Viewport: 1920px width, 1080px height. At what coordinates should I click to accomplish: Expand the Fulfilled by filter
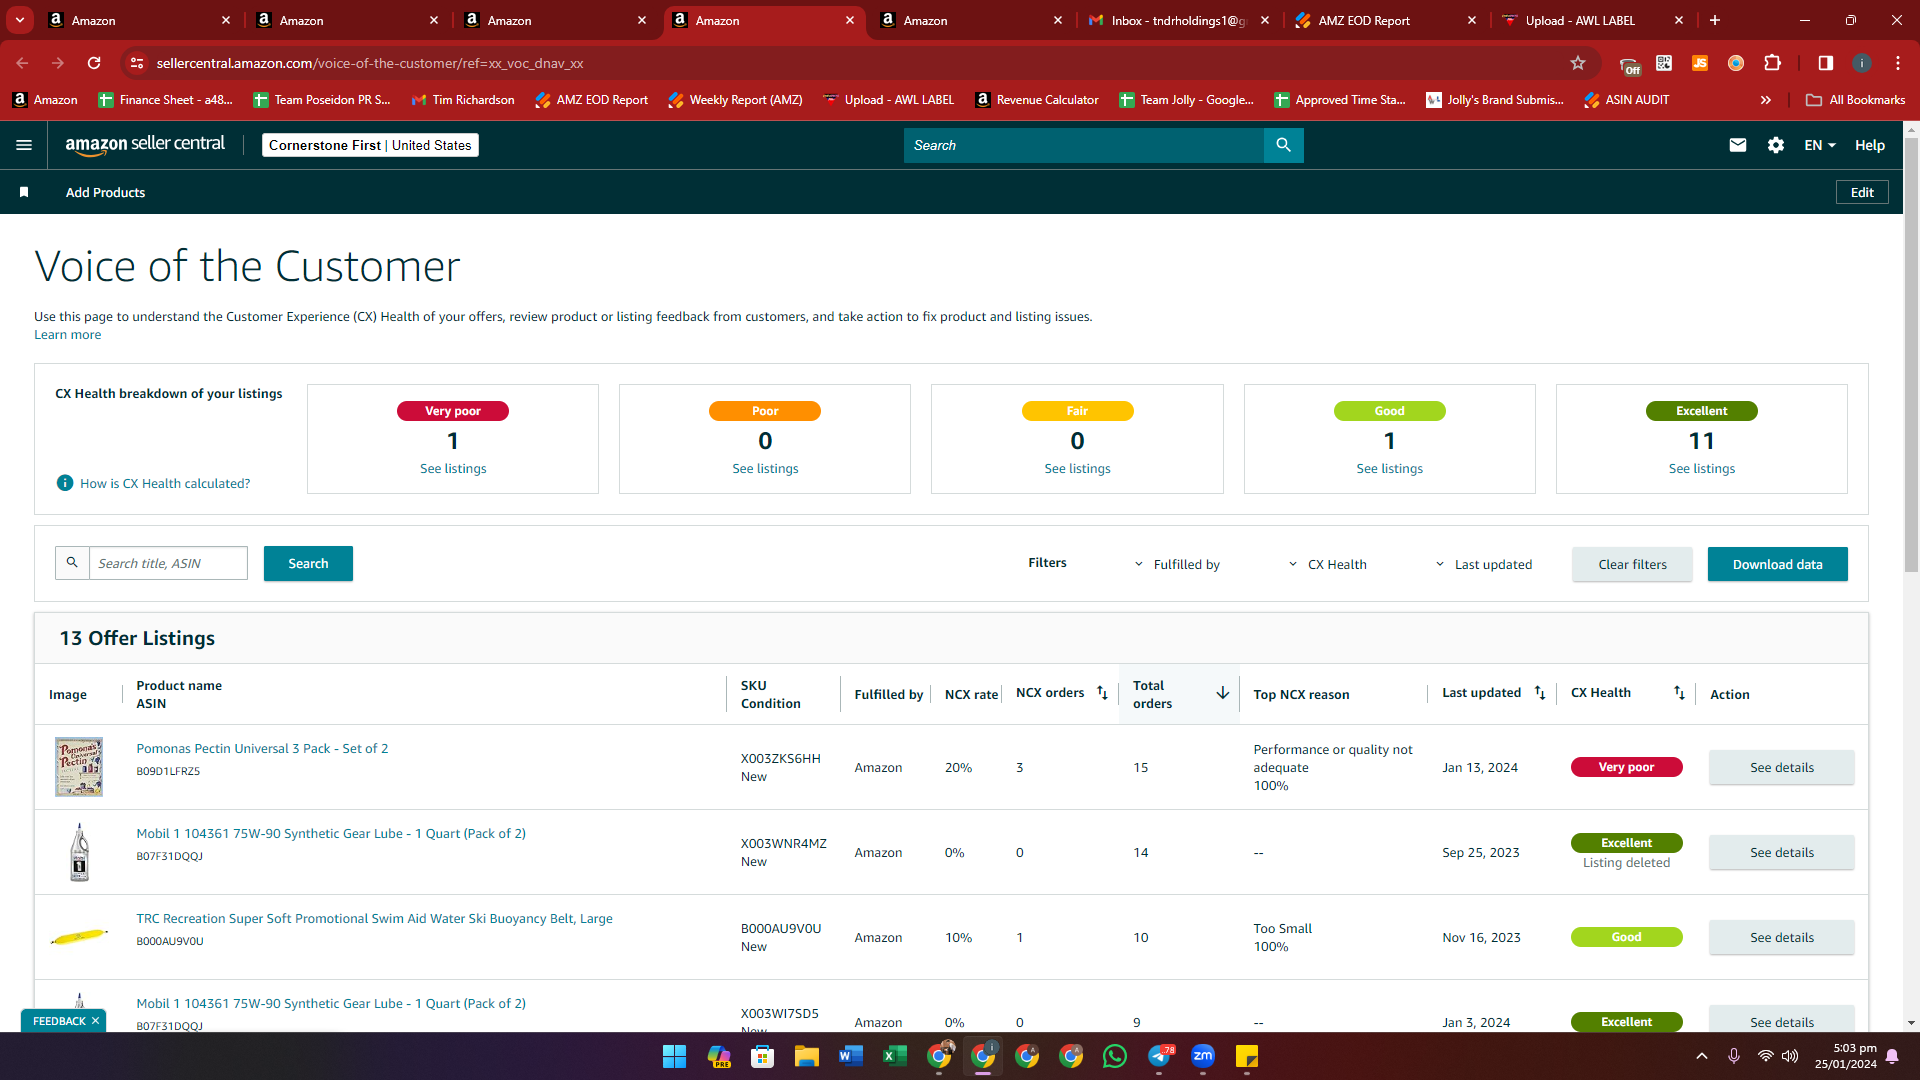point(1177,564)
